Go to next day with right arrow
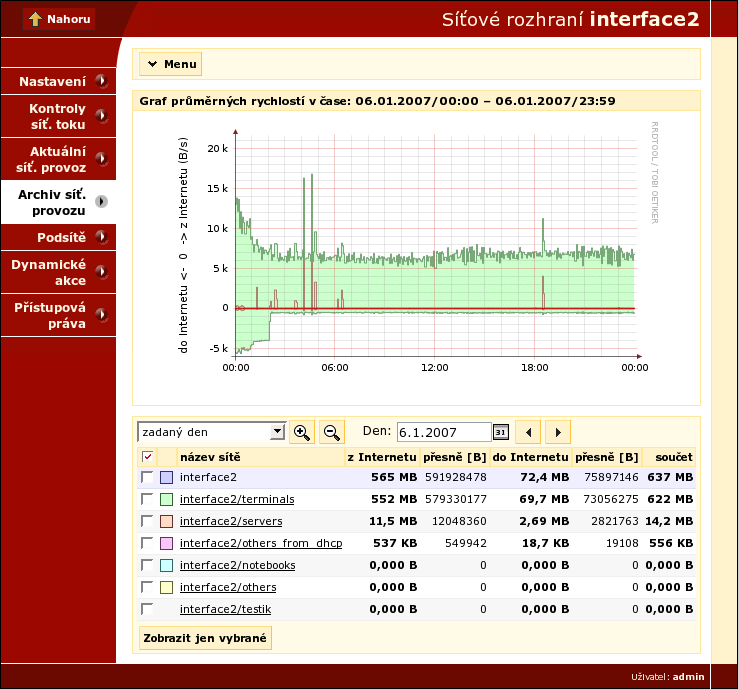 (558, 432)
